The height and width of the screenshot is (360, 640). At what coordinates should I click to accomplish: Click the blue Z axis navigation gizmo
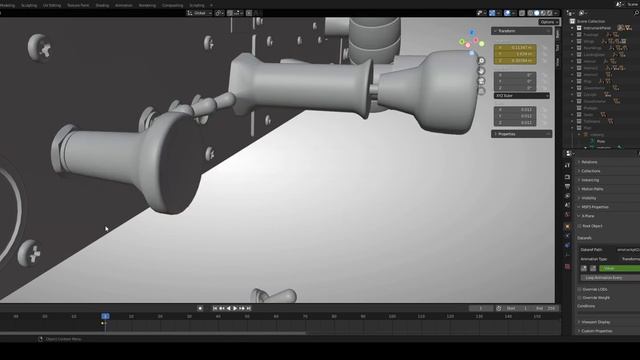pyautogui.click(x=472, y=33)
